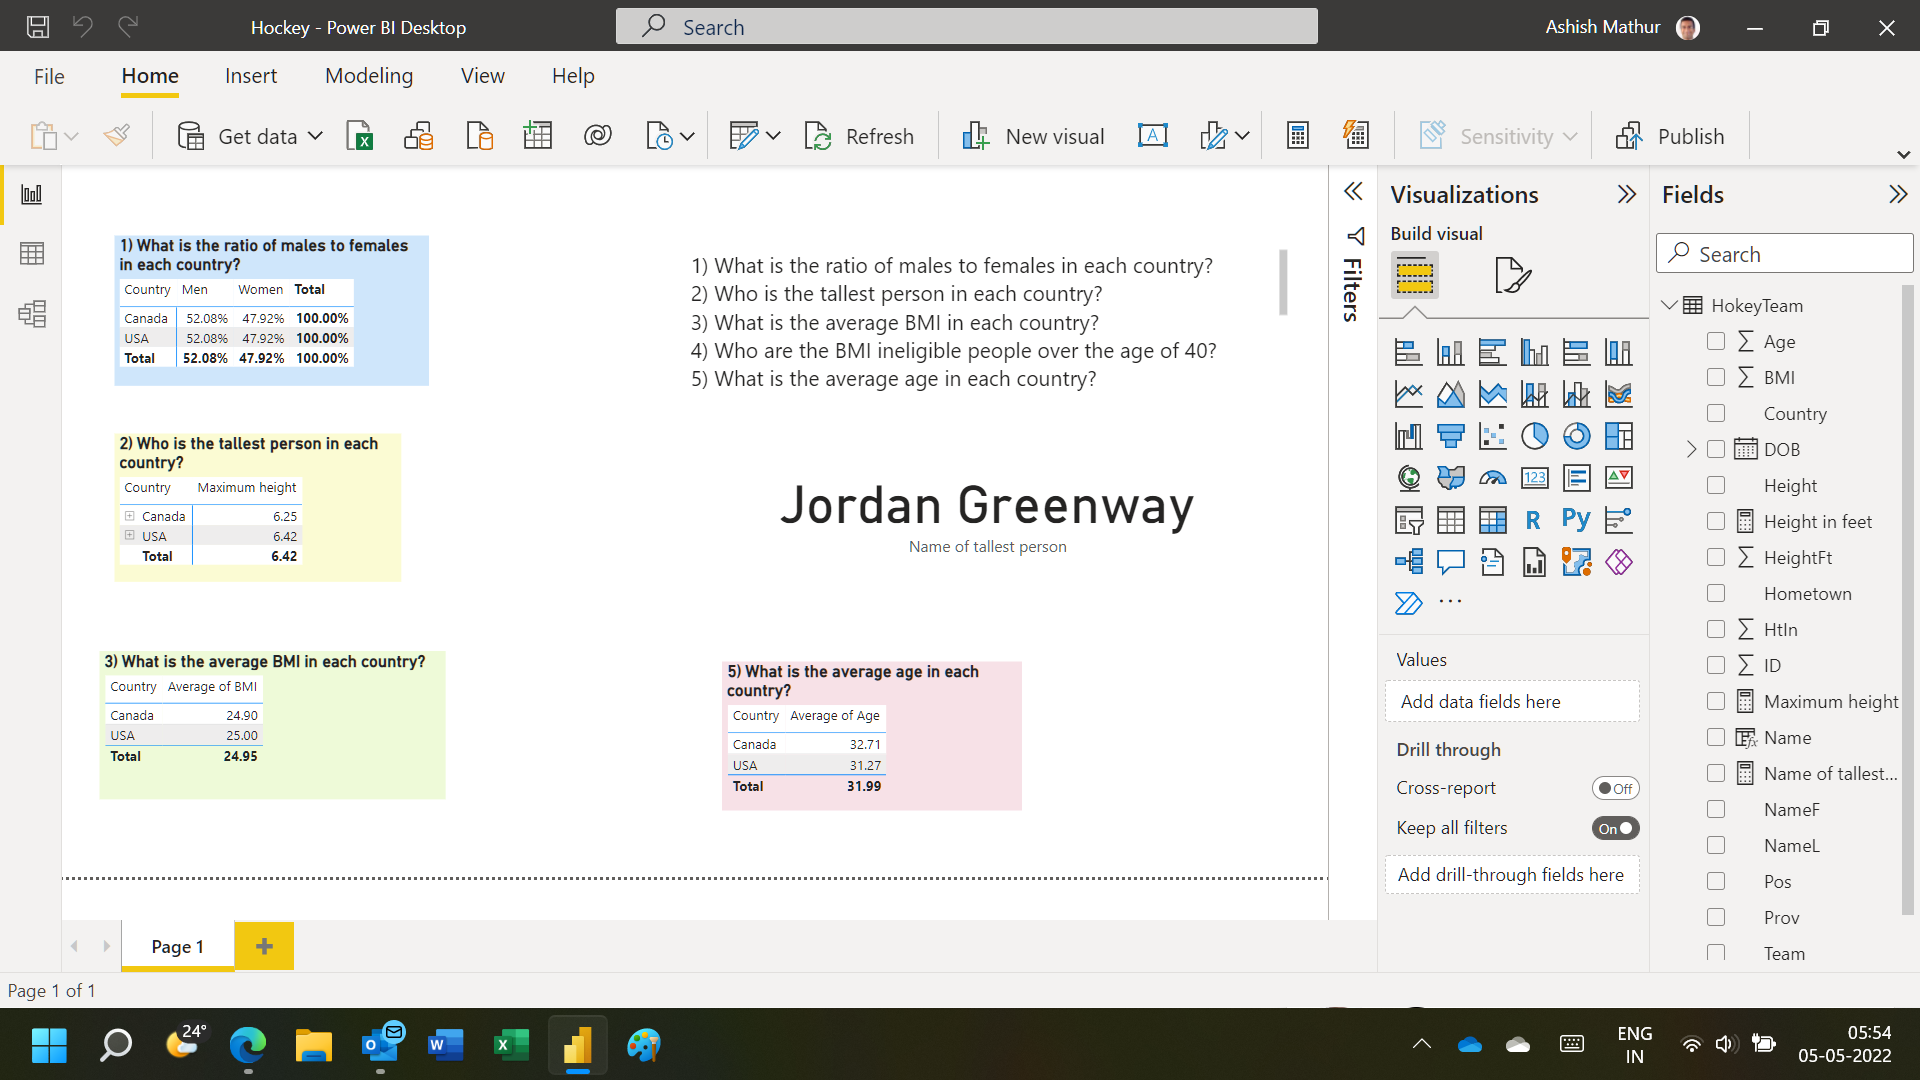Open the File menu
Image resolution: width=1920 pixels, height=1080 pixels.
pos(49,76)
